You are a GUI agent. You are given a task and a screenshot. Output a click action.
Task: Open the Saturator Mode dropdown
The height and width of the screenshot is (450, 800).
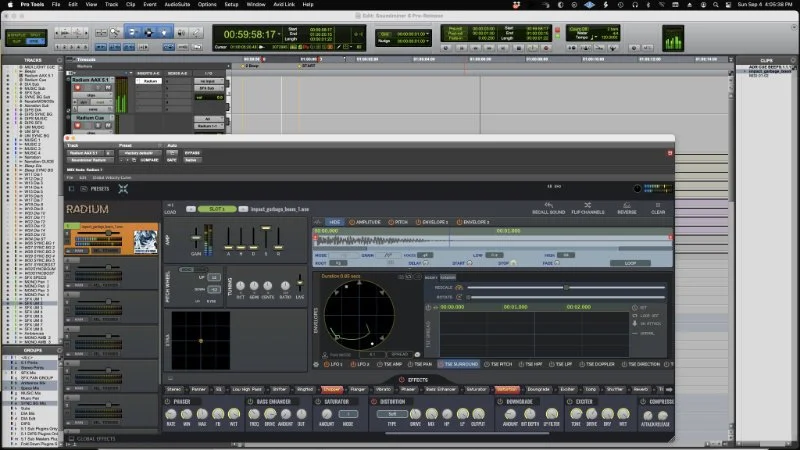pos(348,414)
